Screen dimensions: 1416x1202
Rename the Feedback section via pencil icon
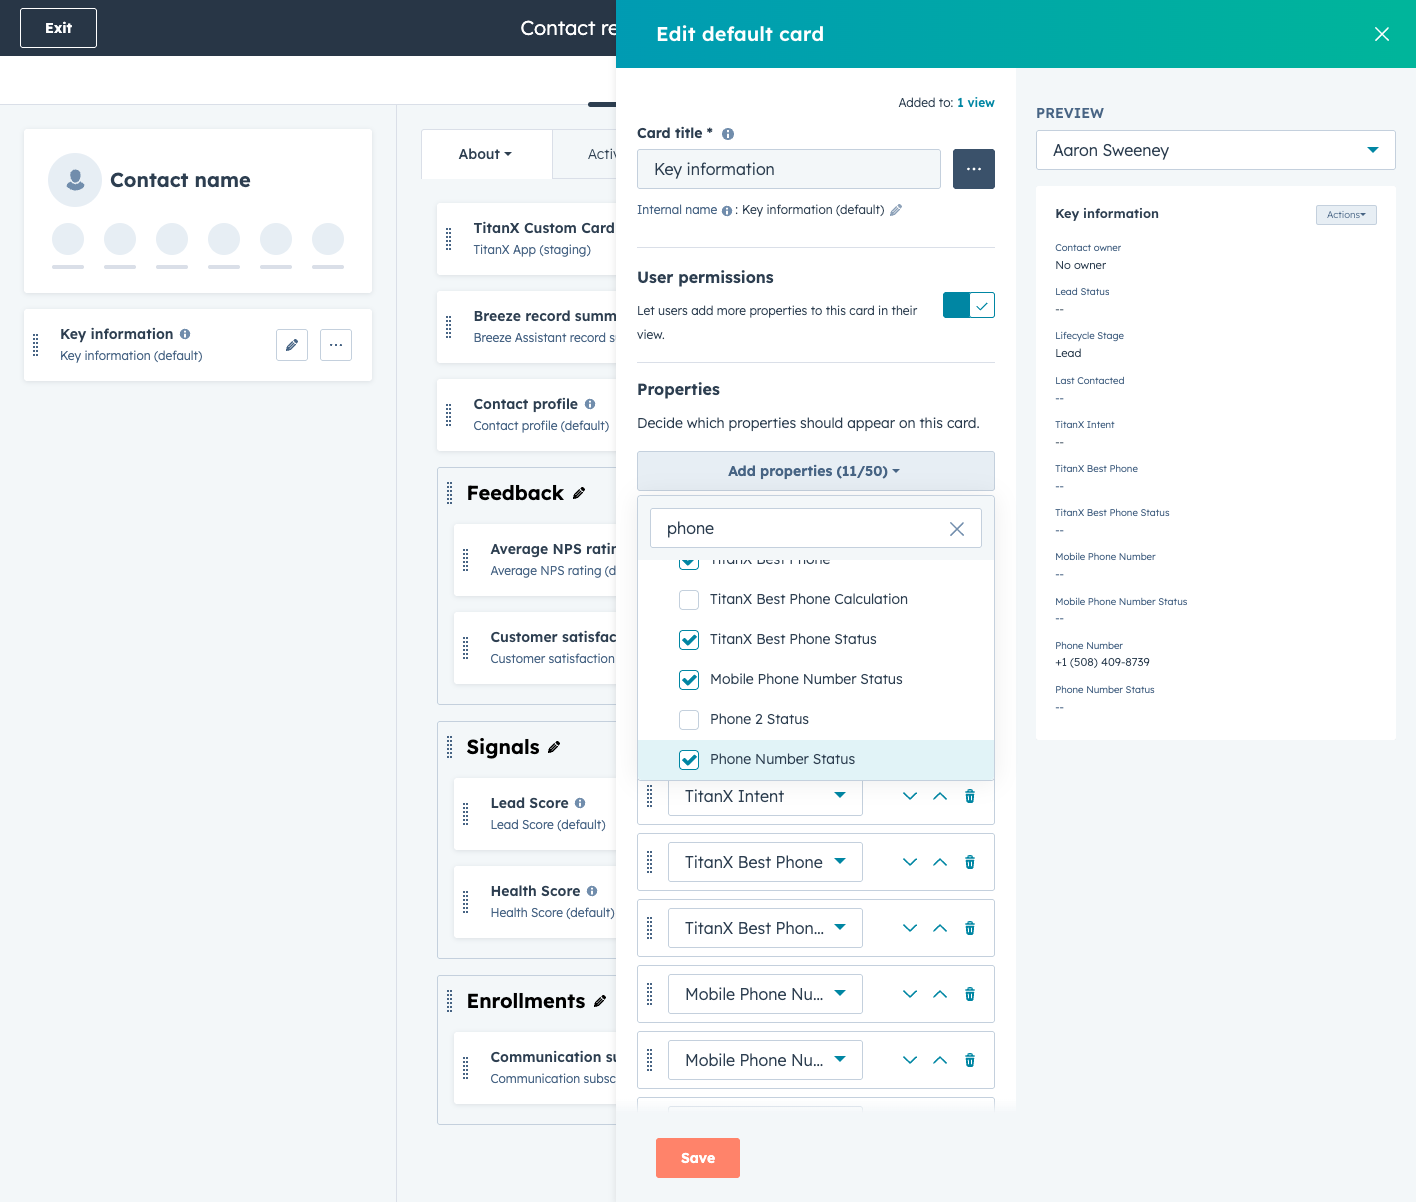tap(579, 493)
